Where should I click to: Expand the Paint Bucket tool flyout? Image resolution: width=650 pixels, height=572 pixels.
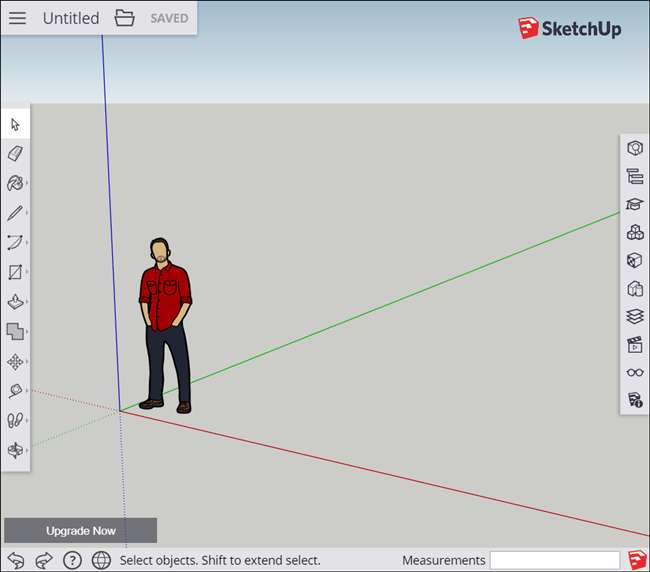point(26,184)
